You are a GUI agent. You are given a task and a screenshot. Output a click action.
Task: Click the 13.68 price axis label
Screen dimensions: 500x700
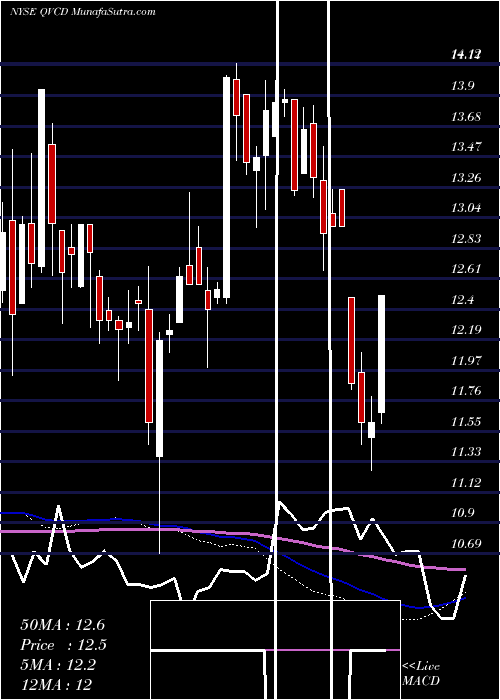pos(466,117)
